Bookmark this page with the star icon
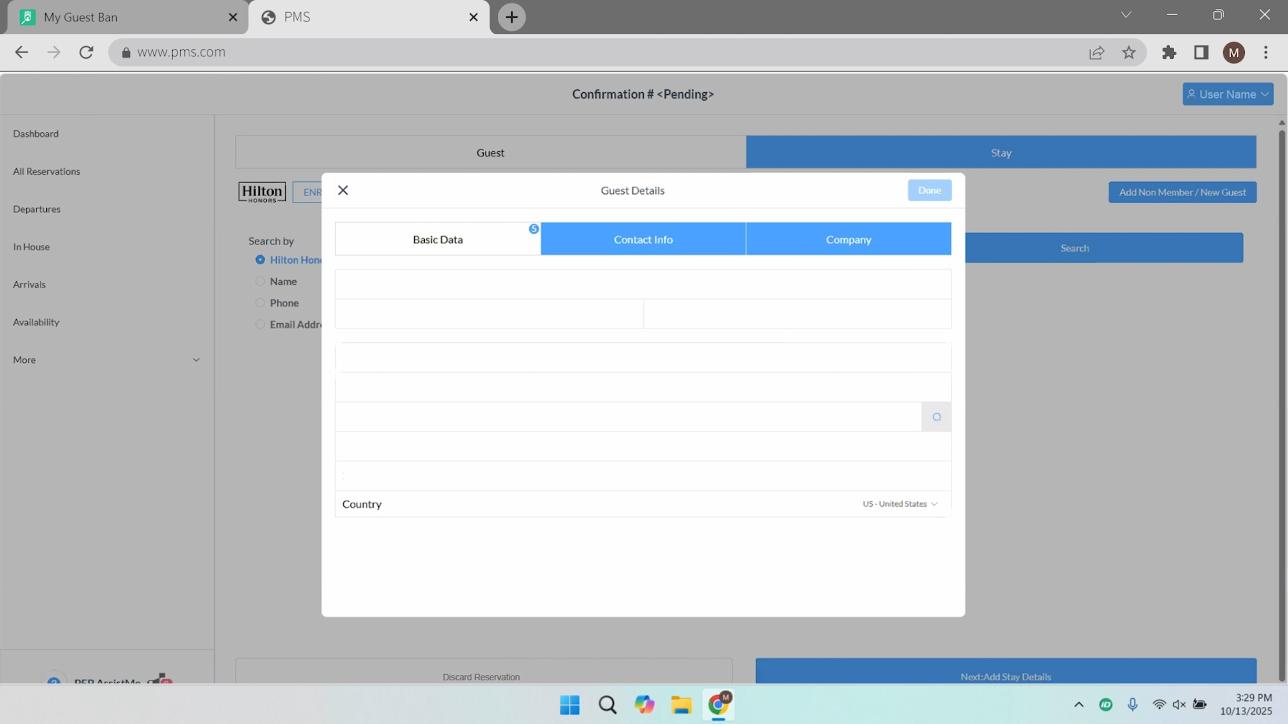 click(1128, 52)
